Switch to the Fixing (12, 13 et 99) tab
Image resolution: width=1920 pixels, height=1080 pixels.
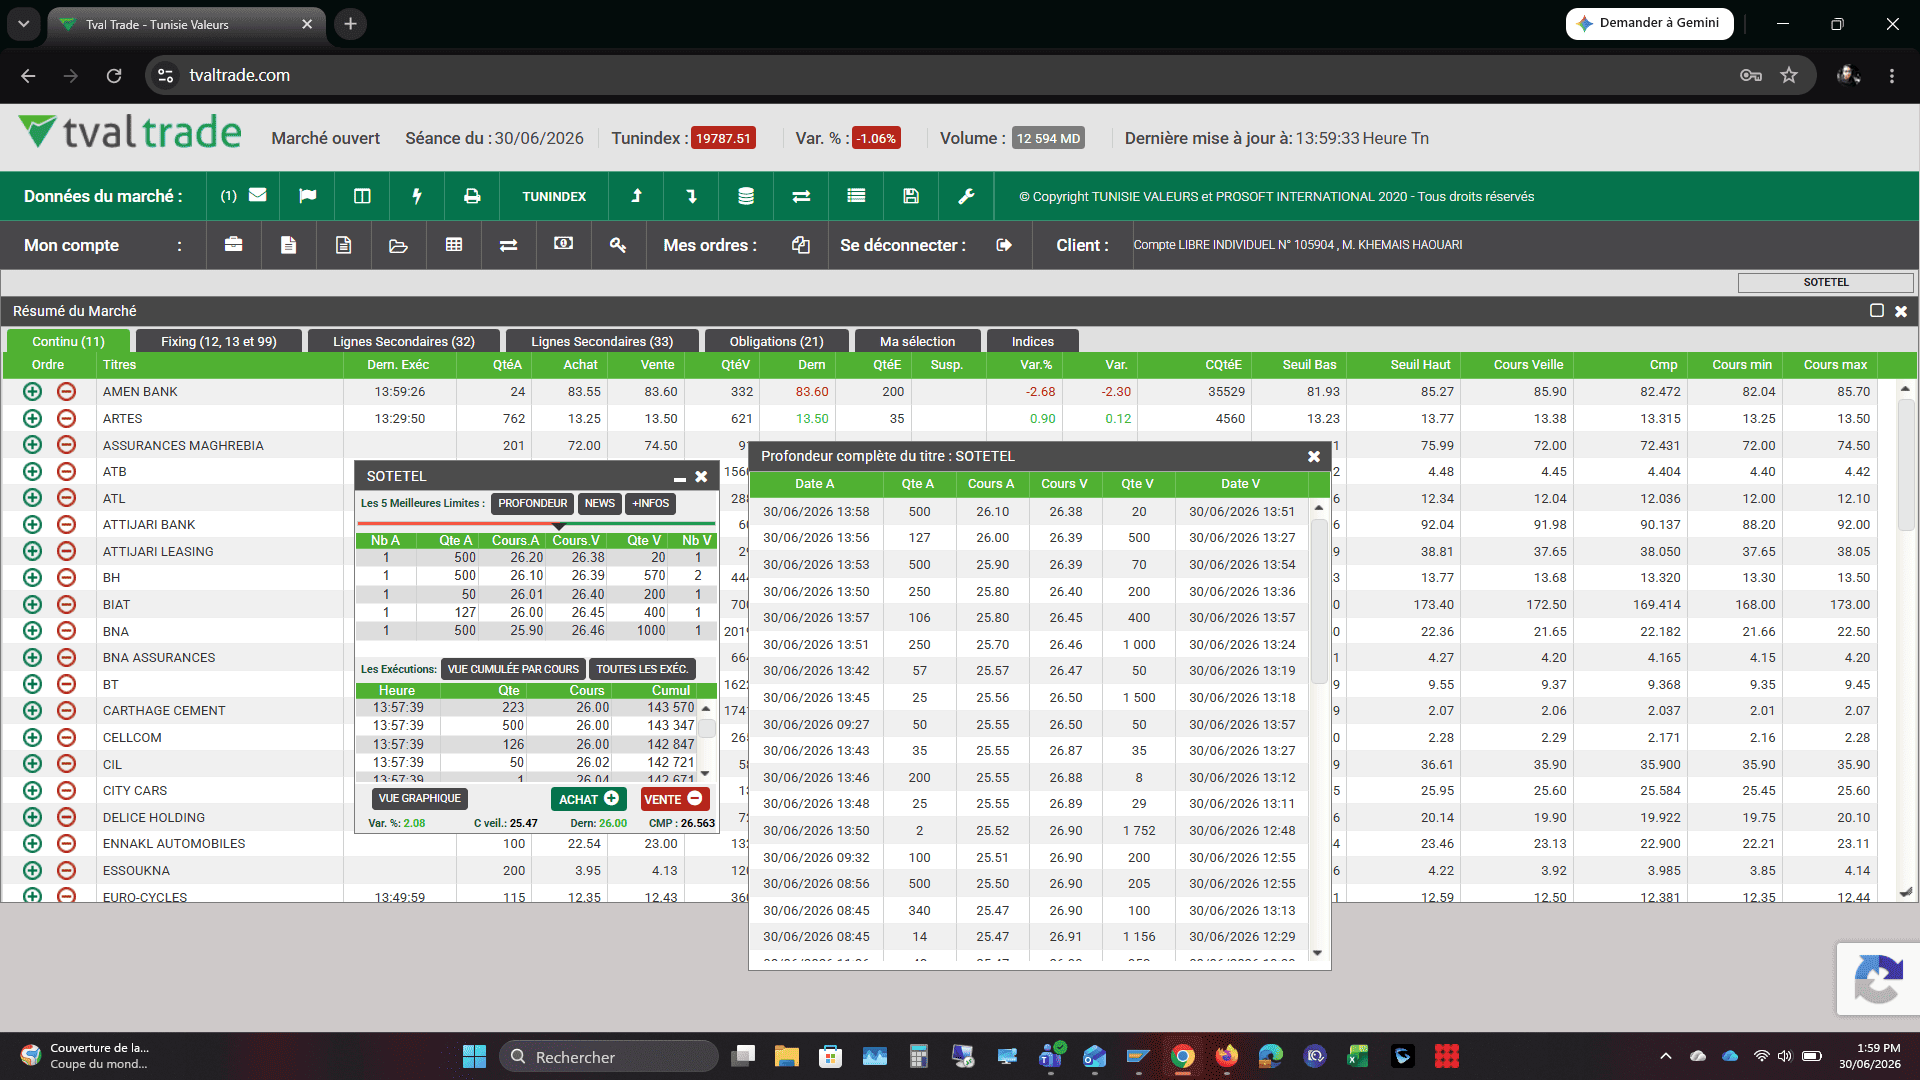coord(219,341)
